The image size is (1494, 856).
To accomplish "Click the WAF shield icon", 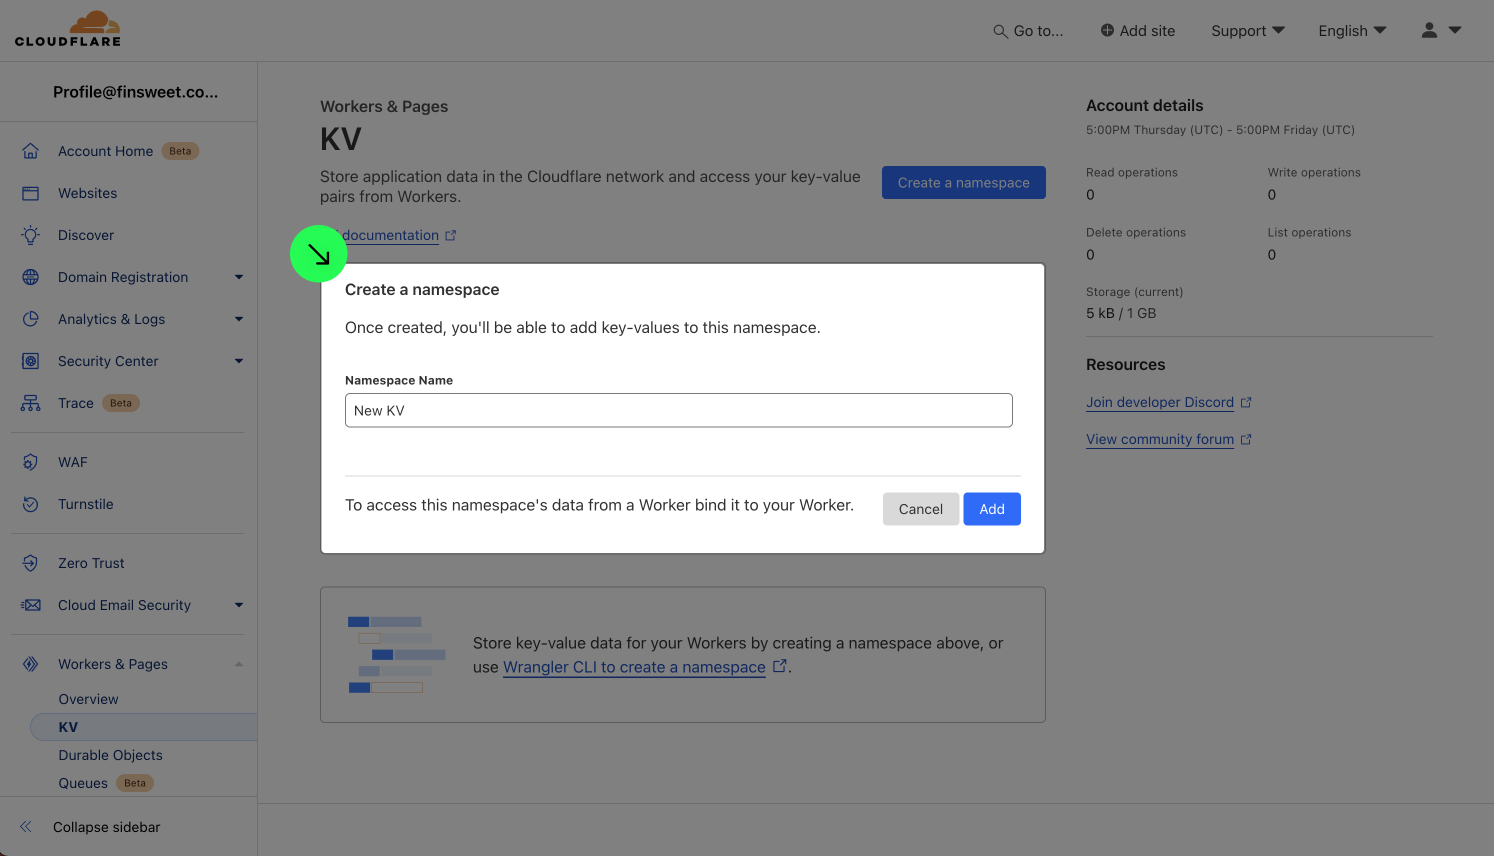I will (31, 462).
